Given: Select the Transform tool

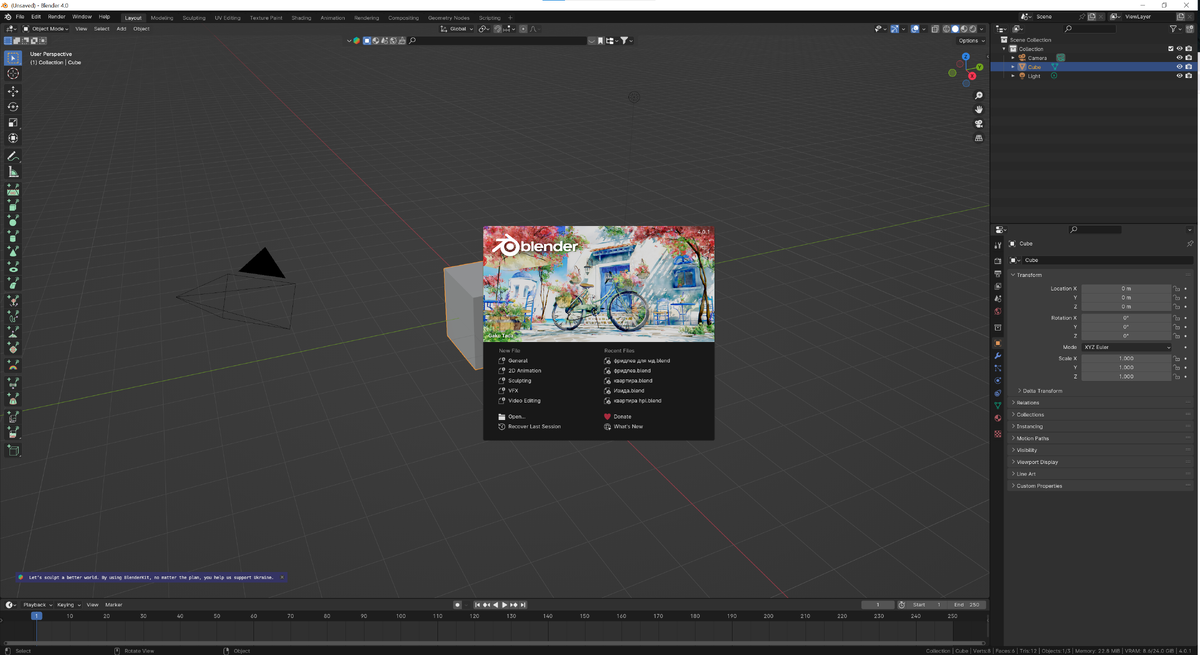Looking at the screenshot, I should (13, 139).
